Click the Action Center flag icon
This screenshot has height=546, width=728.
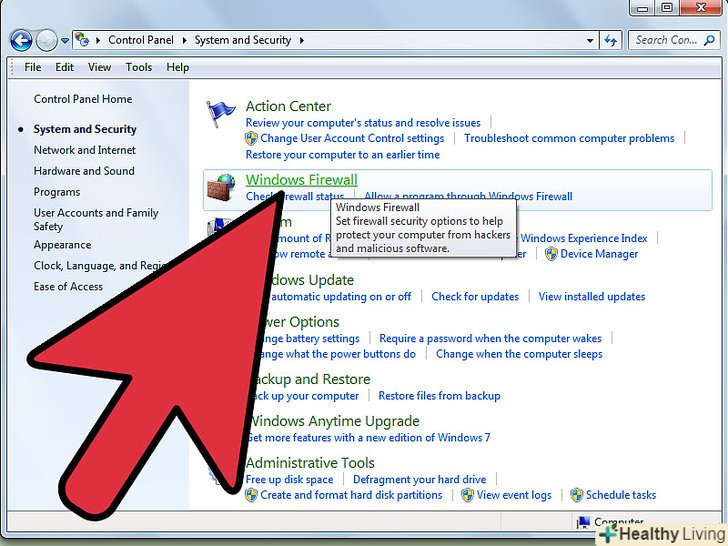click(221, 114)
